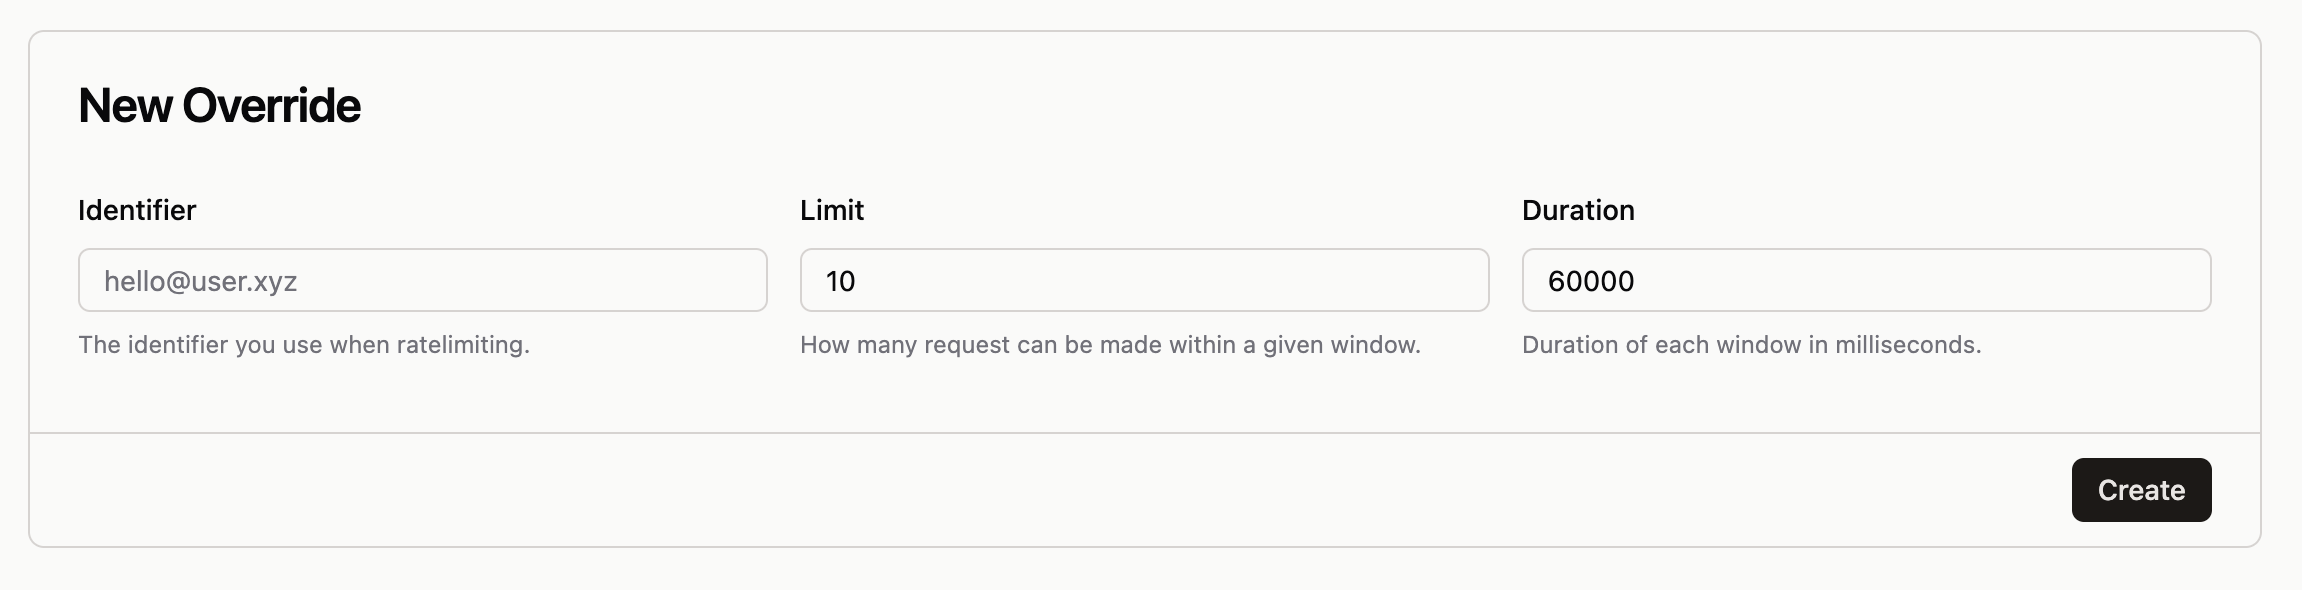The height and width of the screenshot is (590, 2302).
Task: Click the identifier ratelimiting help text
Action: 304,345
